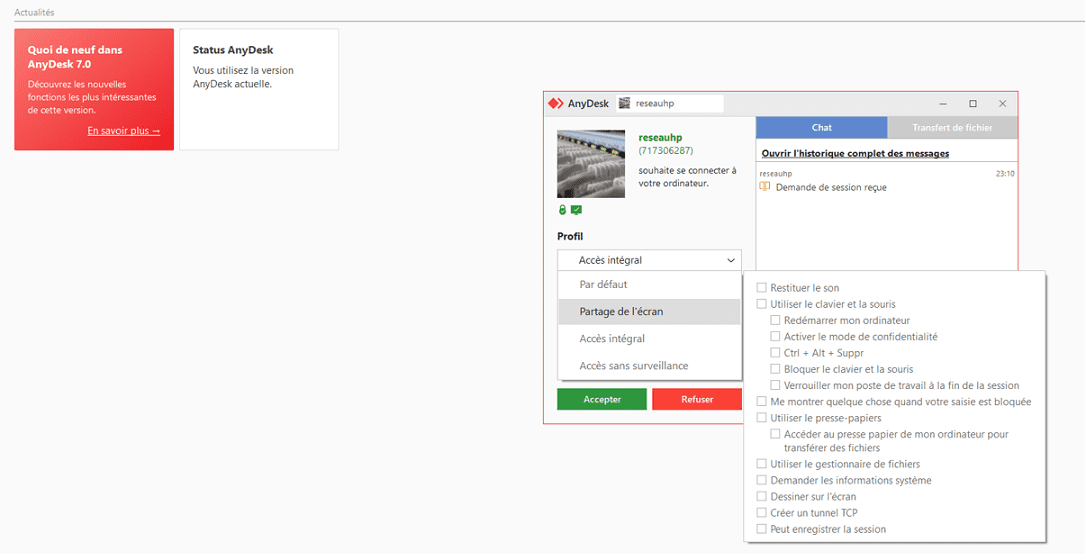
Task: Click the reseauhp tab avatar icon
Action: pos(624,103)
